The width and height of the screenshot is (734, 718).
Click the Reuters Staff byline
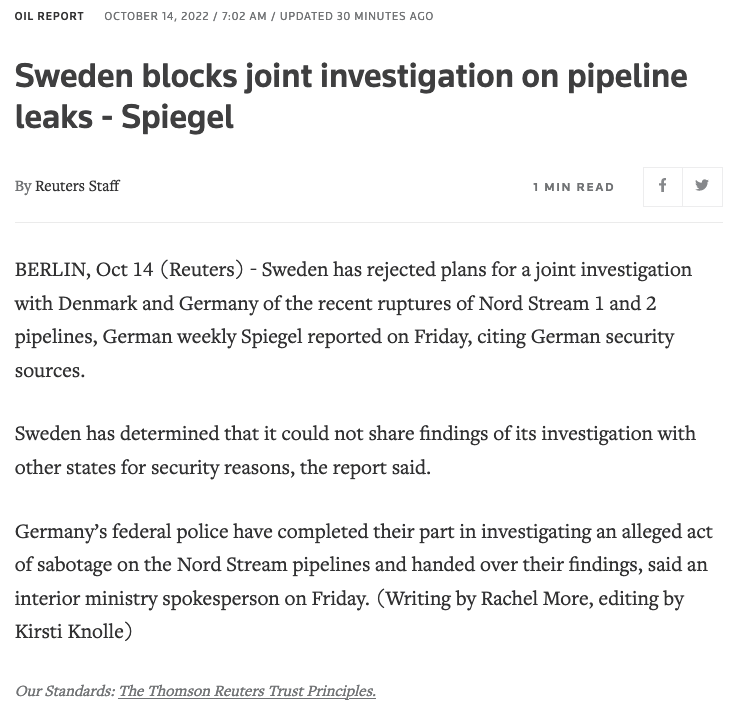point(77,186)
